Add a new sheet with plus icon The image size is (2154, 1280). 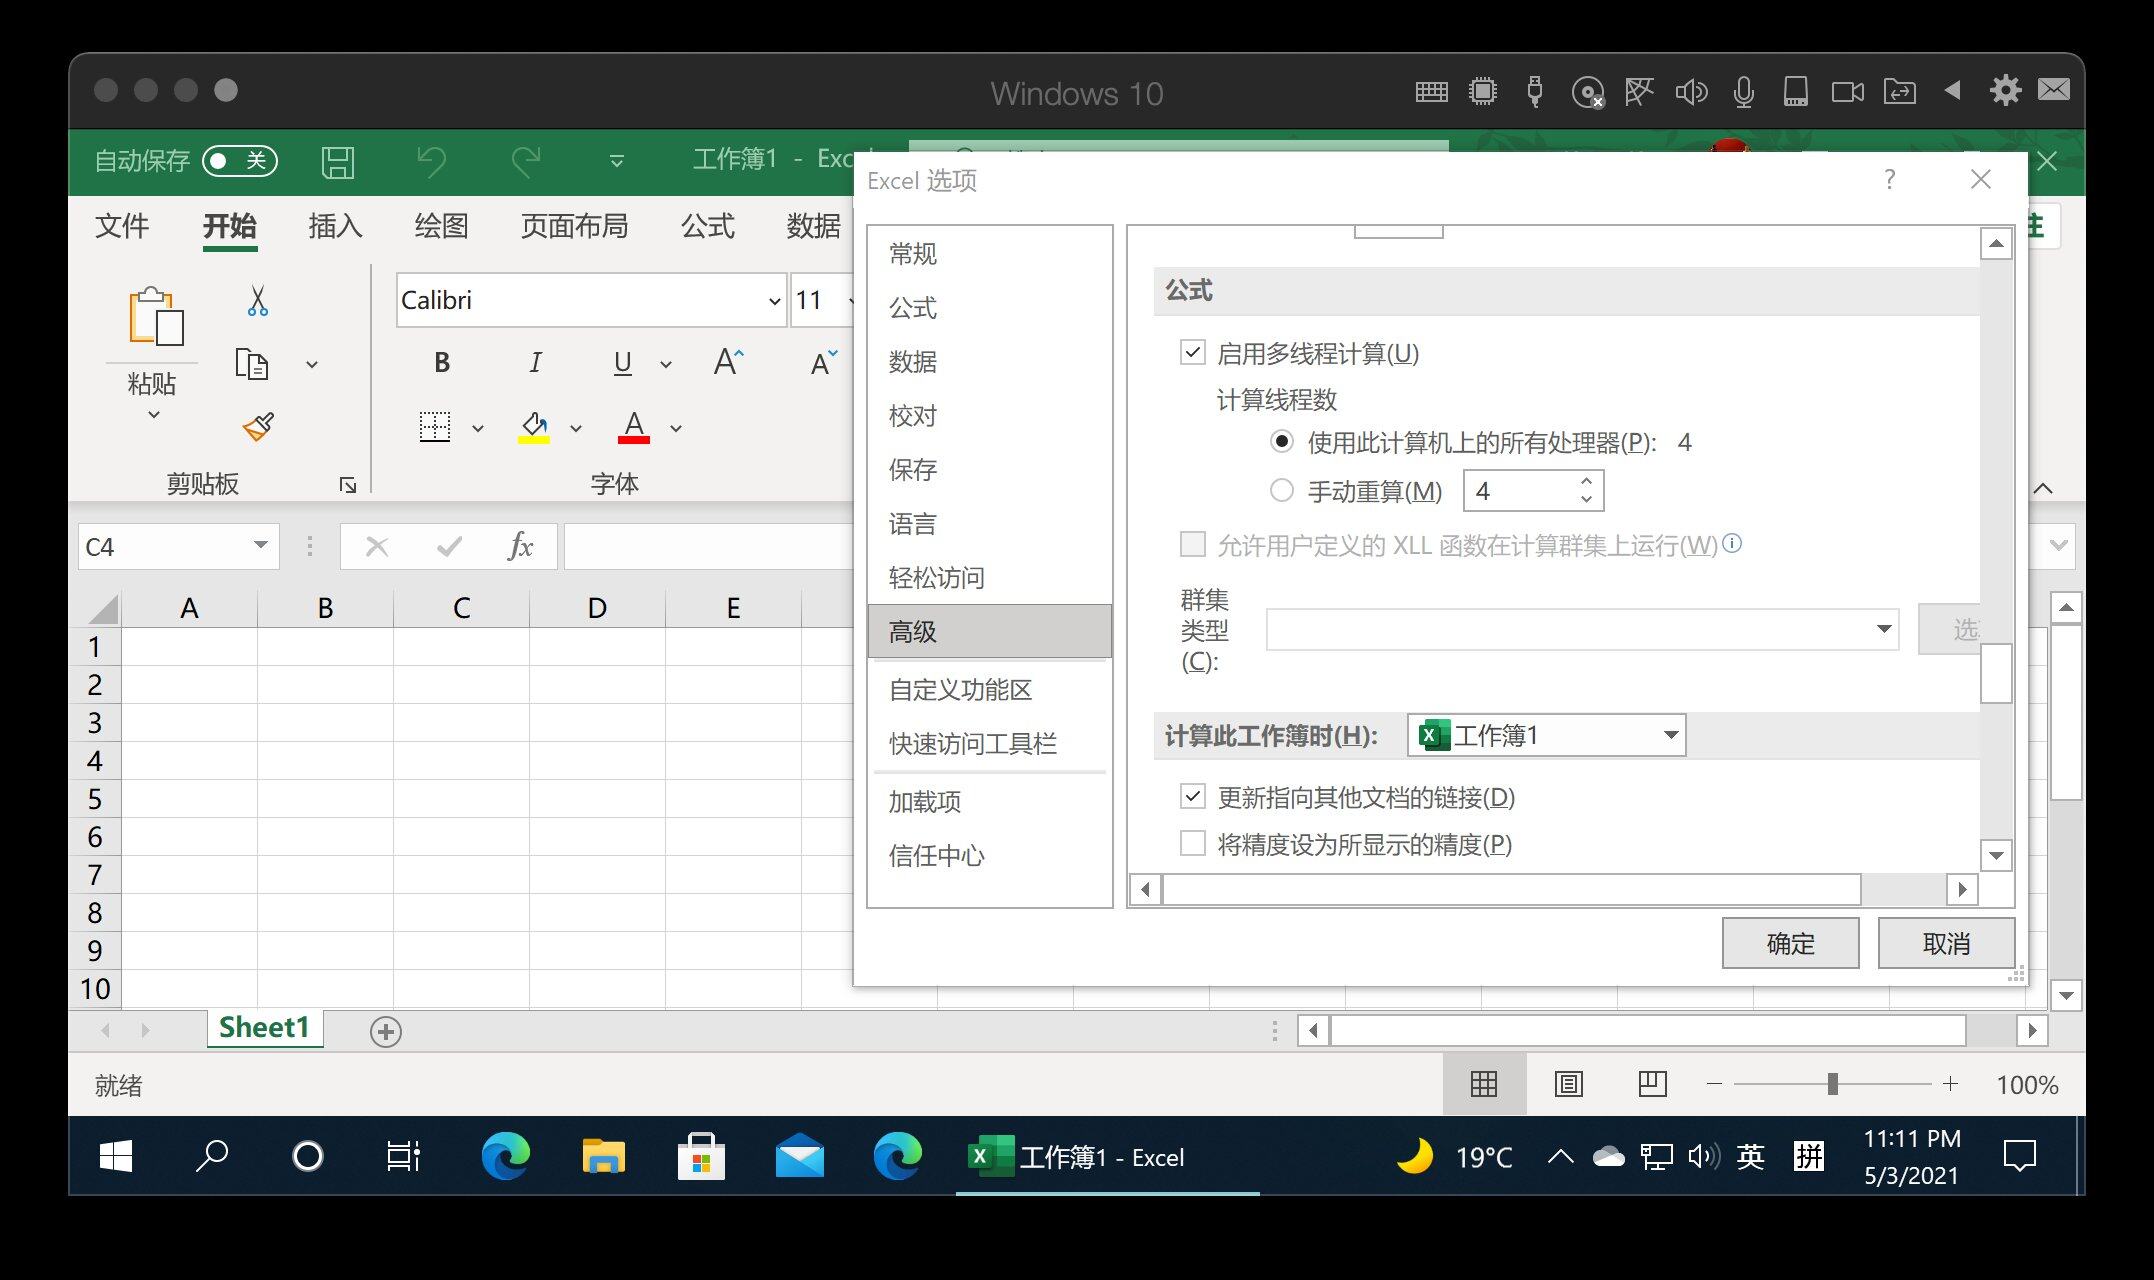pyautogui.click(x=386, y=1031)
